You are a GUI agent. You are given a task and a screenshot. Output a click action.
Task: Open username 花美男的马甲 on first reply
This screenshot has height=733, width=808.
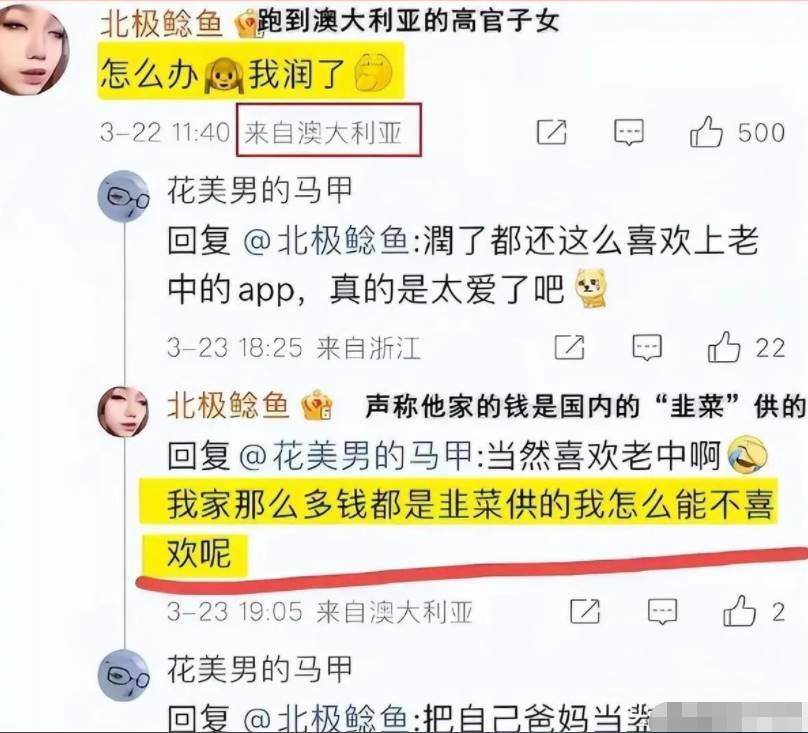[x=260, y=191]
